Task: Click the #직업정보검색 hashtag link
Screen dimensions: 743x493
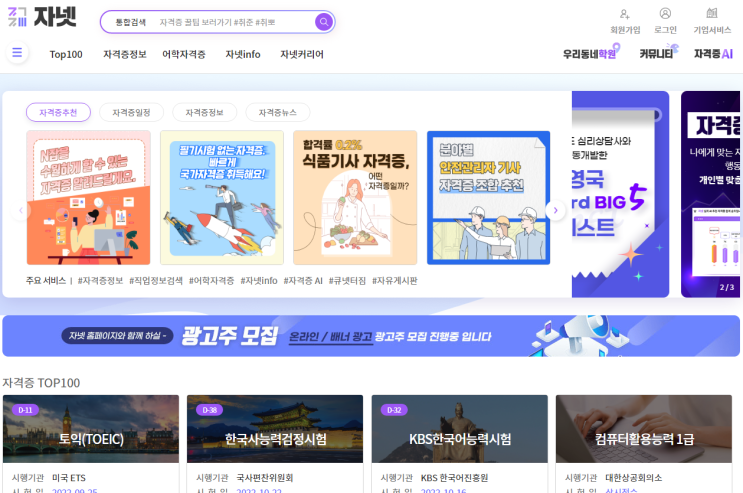Action: pyautogui.click(x=156, y=281)
